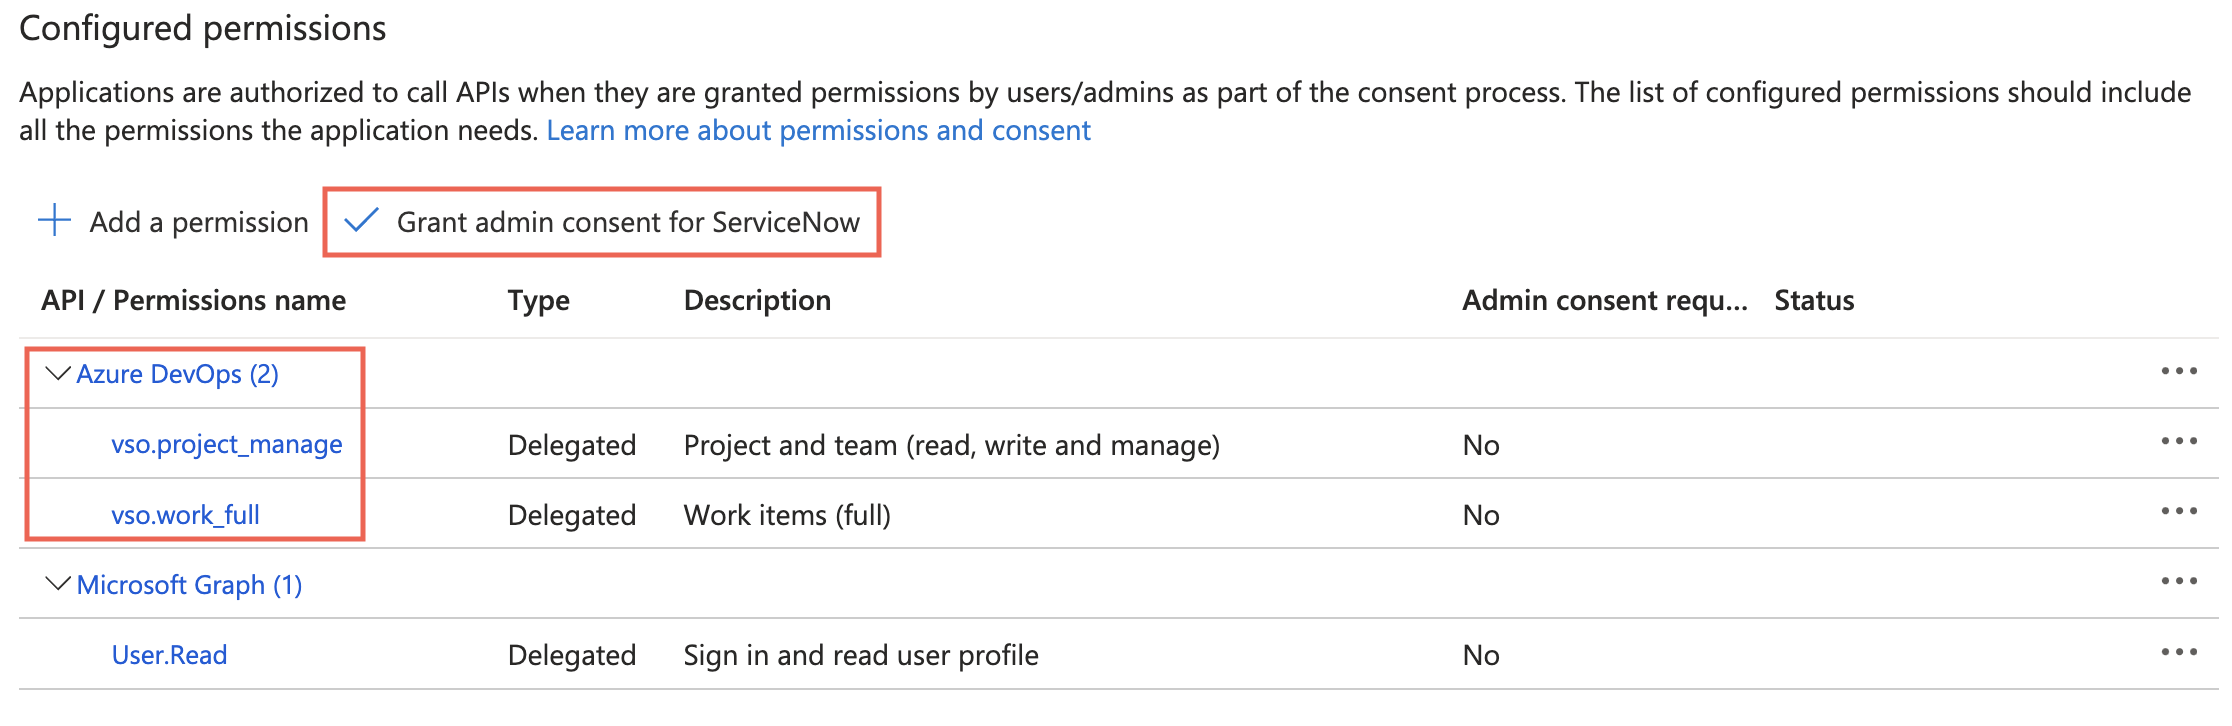
Task: Click the Configured permissions heading
Action: [202, 28]
